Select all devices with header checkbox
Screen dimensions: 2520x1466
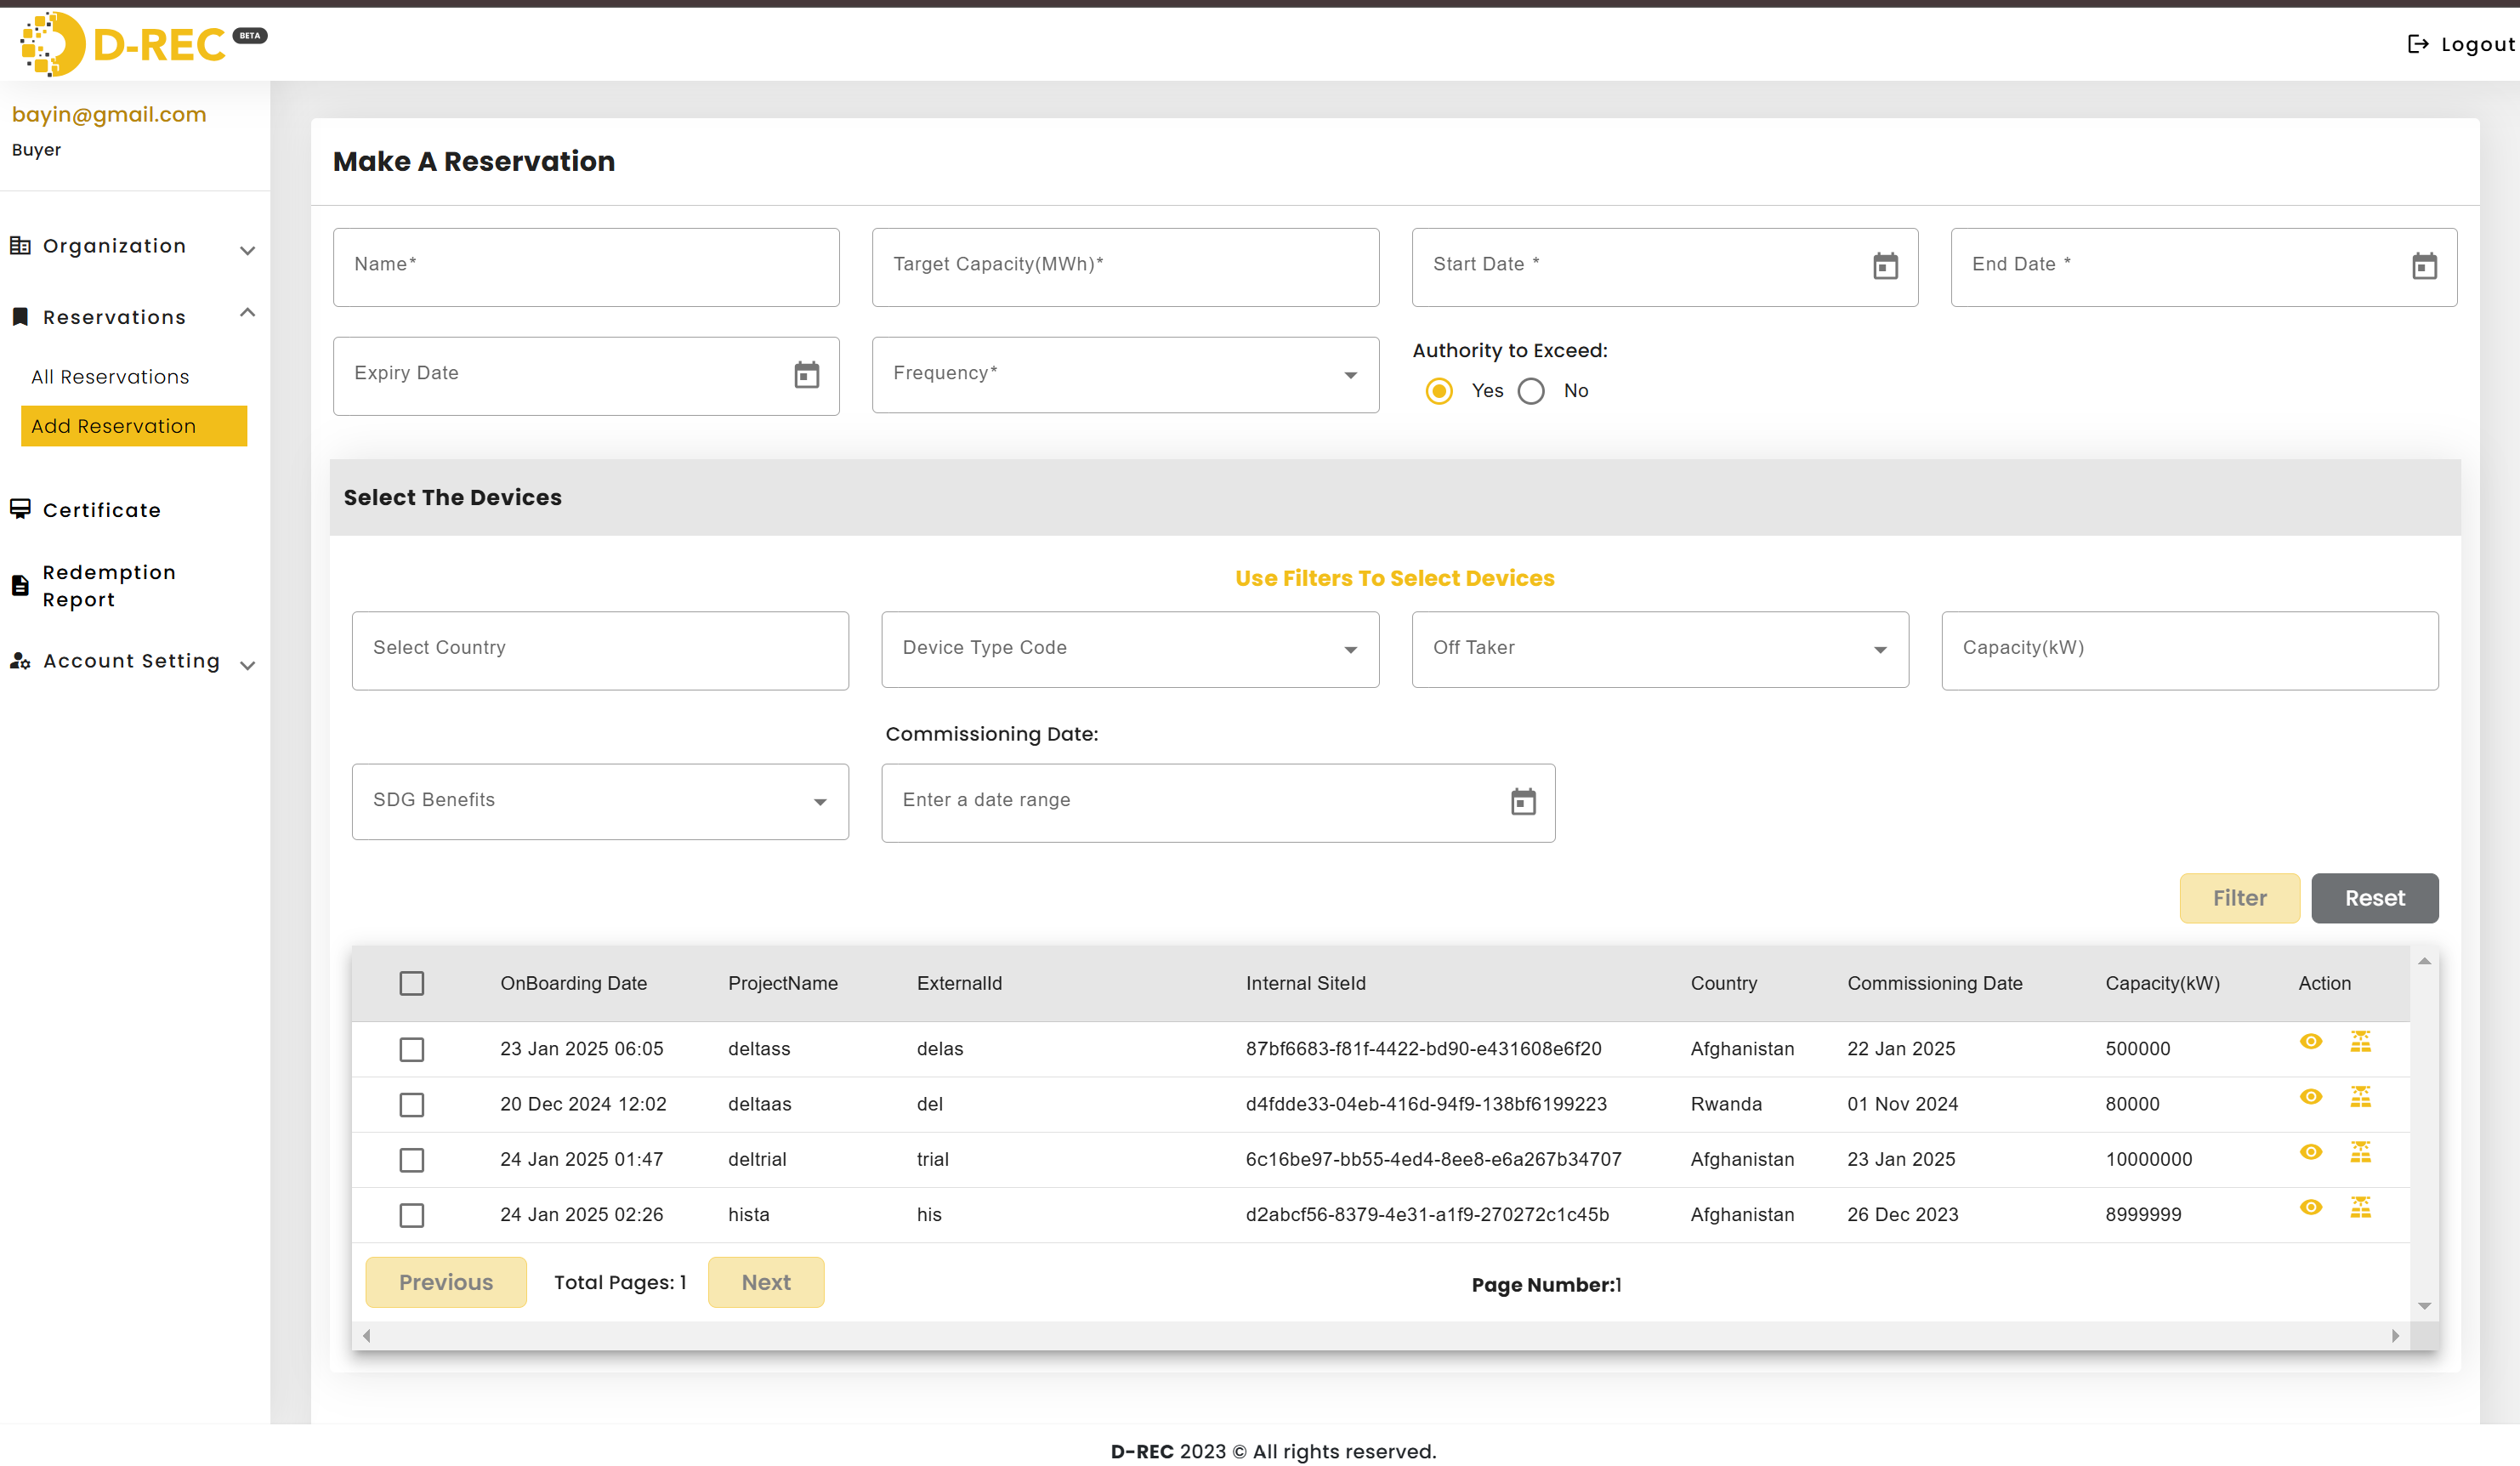(412, 983)
